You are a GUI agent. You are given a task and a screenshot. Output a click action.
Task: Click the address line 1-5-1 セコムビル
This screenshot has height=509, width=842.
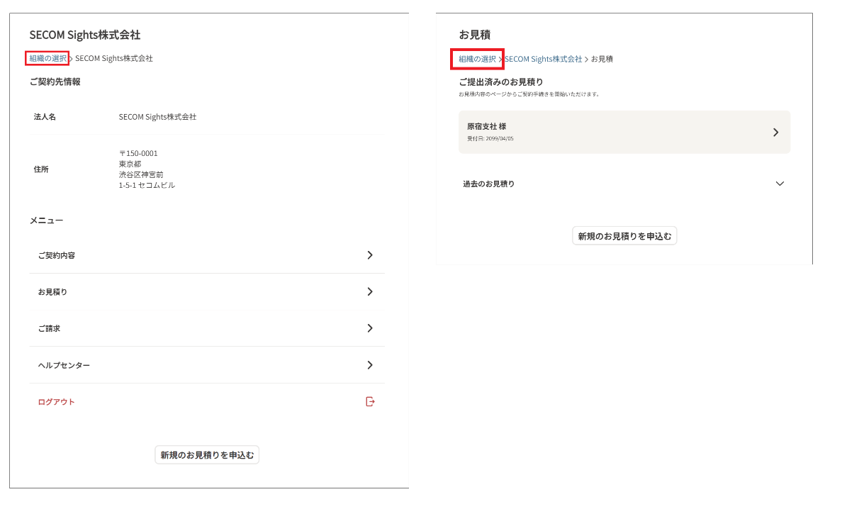pos(147,185)
